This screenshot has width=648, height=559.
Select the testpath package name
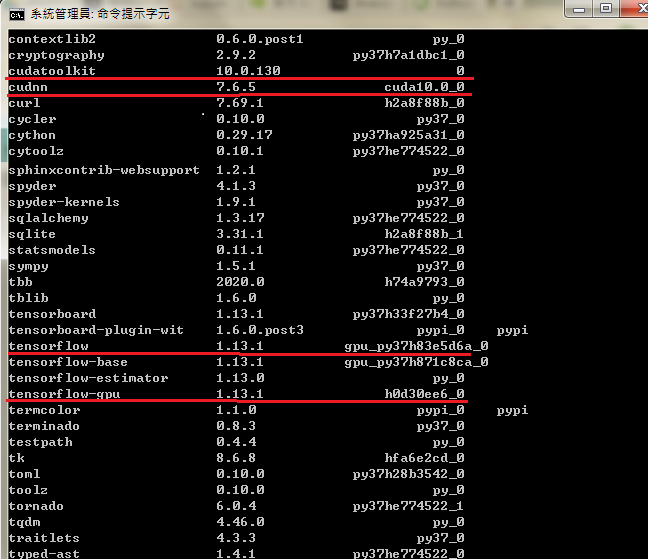40,442
